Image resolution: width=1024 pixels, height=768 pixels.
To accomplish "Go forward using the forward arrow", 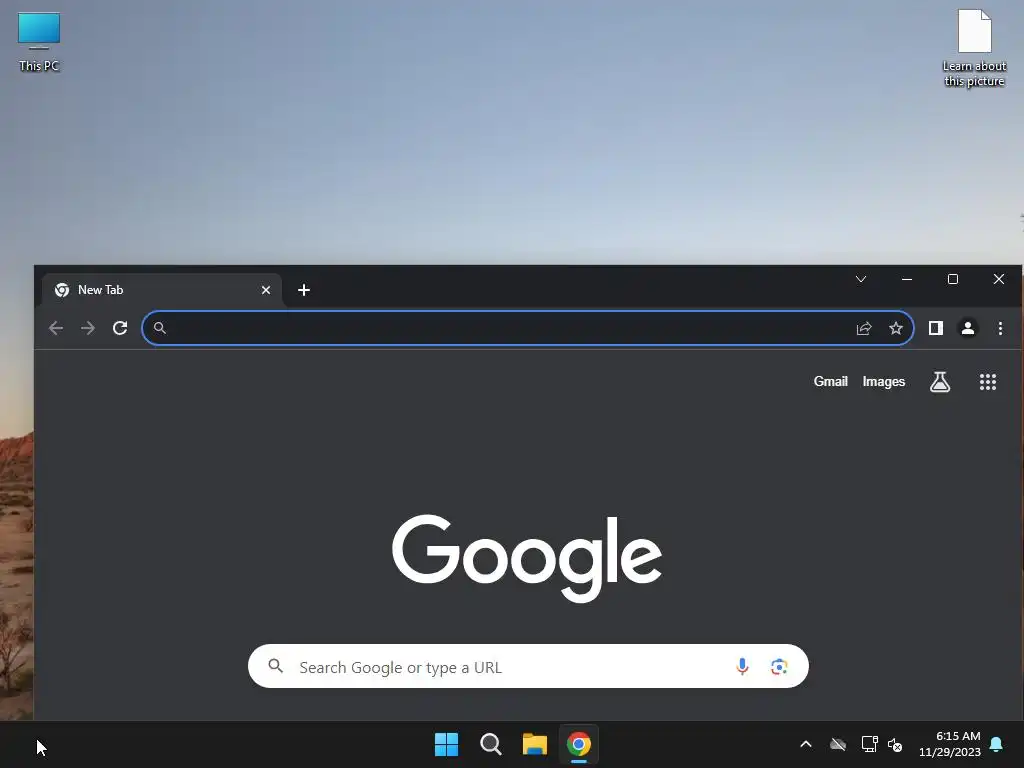I will (88, 328).
